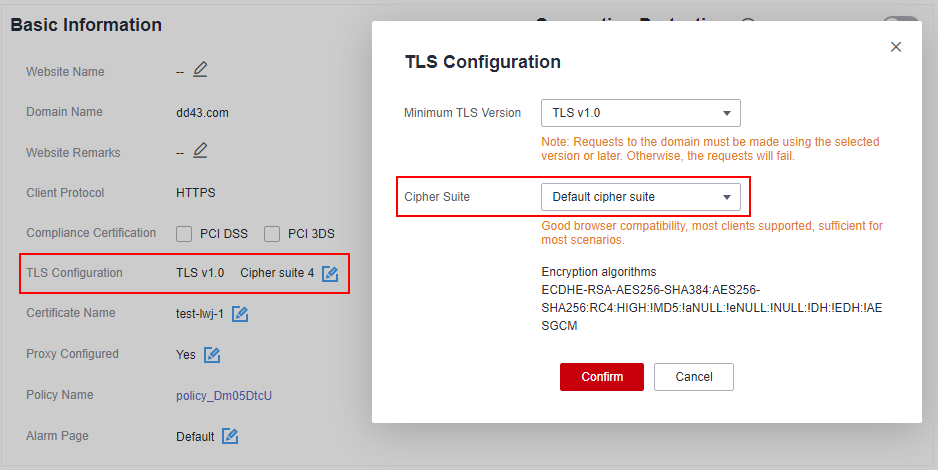The height and width of the screenshot is (470, 938).
Task: Click the Encryption algorithms cipher string
Action: pyautogui.click(x=711, y=308)
